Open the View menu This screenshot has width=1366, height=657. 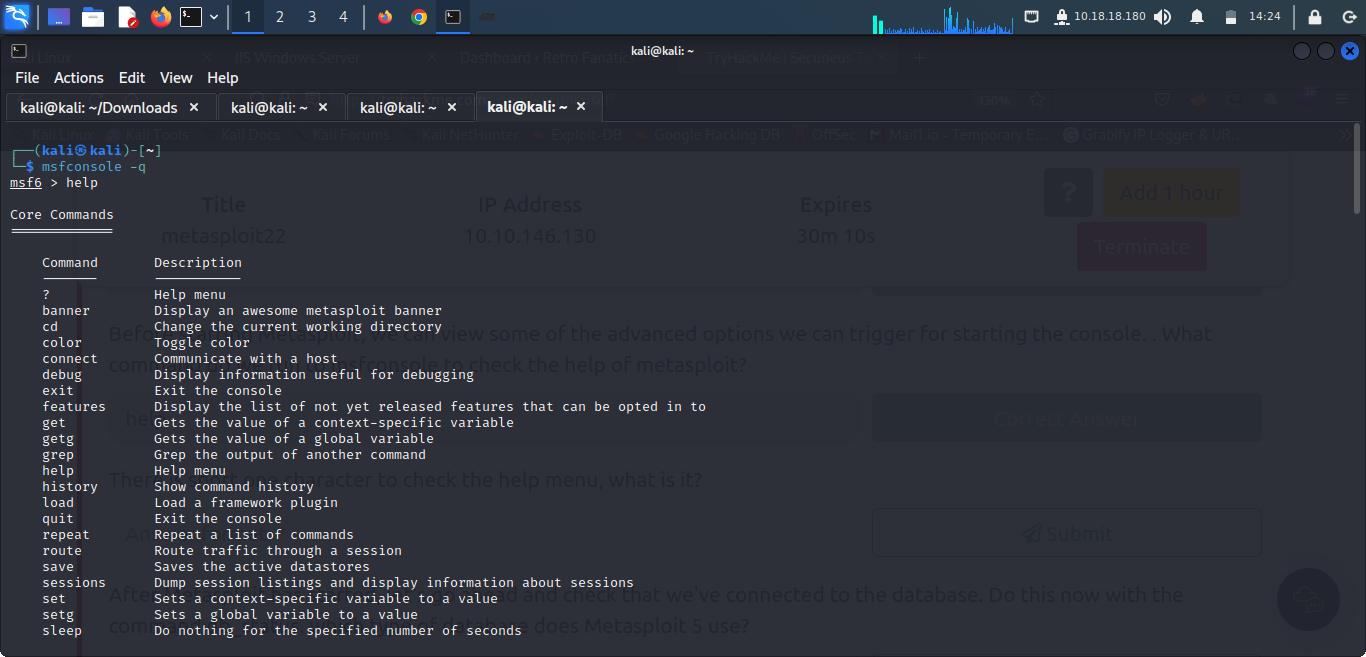[176, 78]
